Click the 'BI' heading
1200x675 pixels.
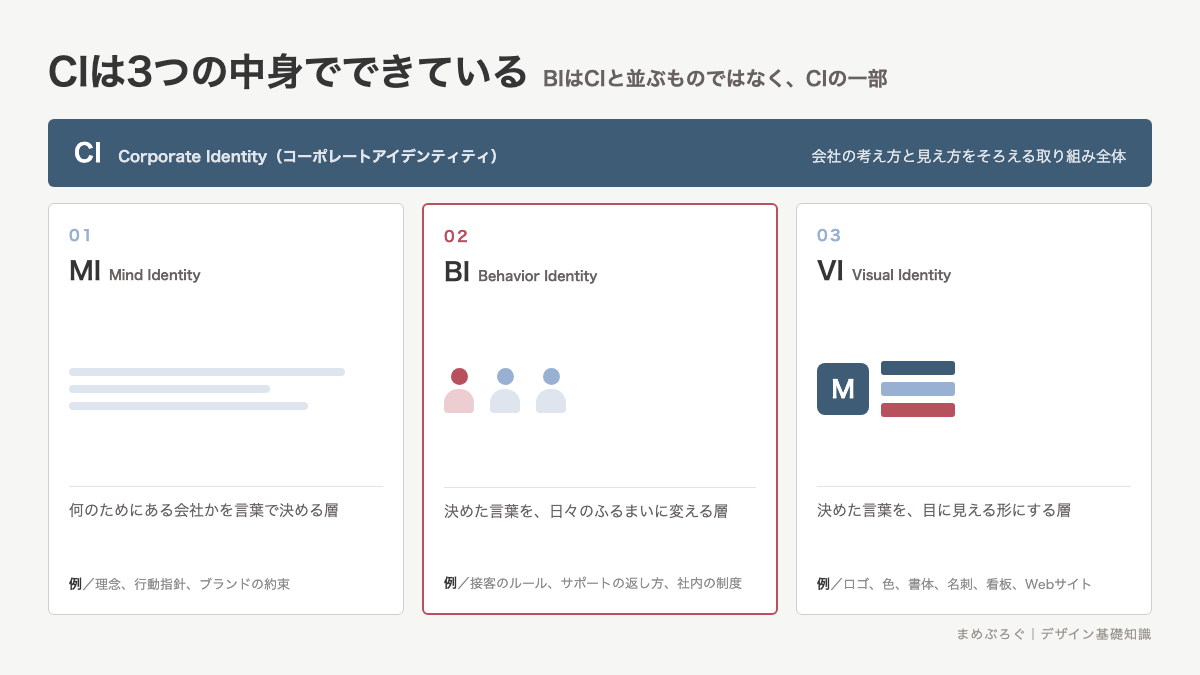457,273
